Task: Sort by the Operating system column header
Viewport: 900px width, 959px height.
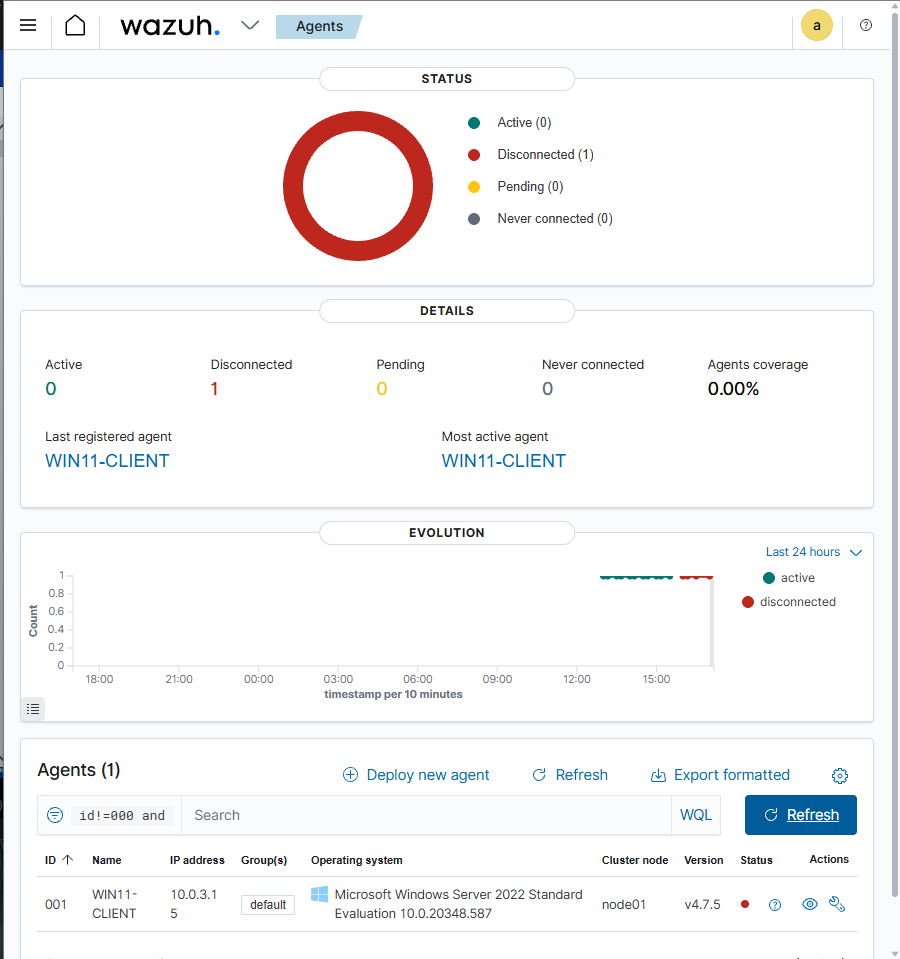Action: pos(356,860)
